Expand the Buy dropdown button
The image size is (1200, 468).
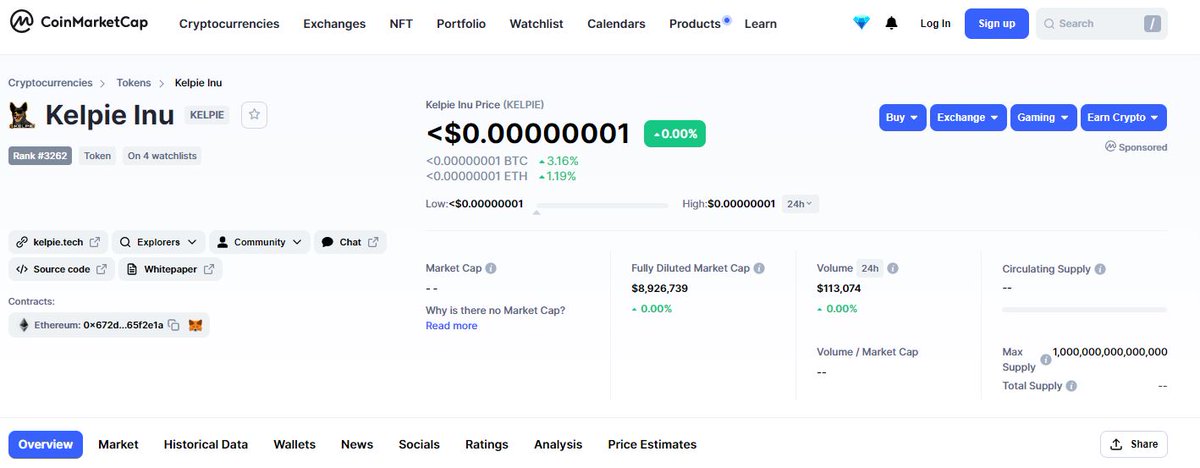(x=903, y=117)
